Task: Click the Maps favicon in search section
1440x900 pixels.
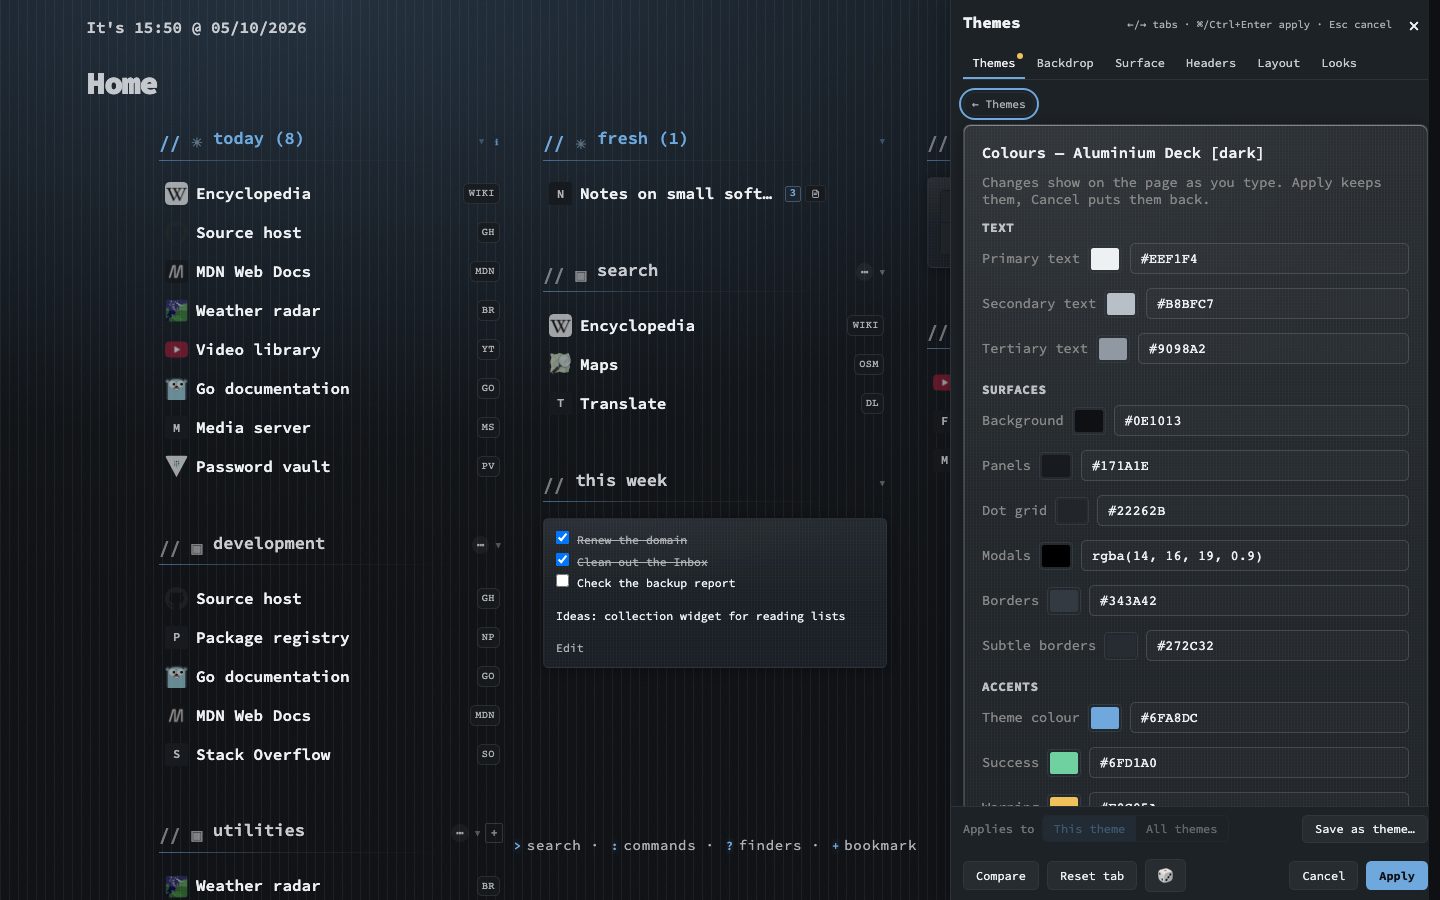Action: pos(560,365)
